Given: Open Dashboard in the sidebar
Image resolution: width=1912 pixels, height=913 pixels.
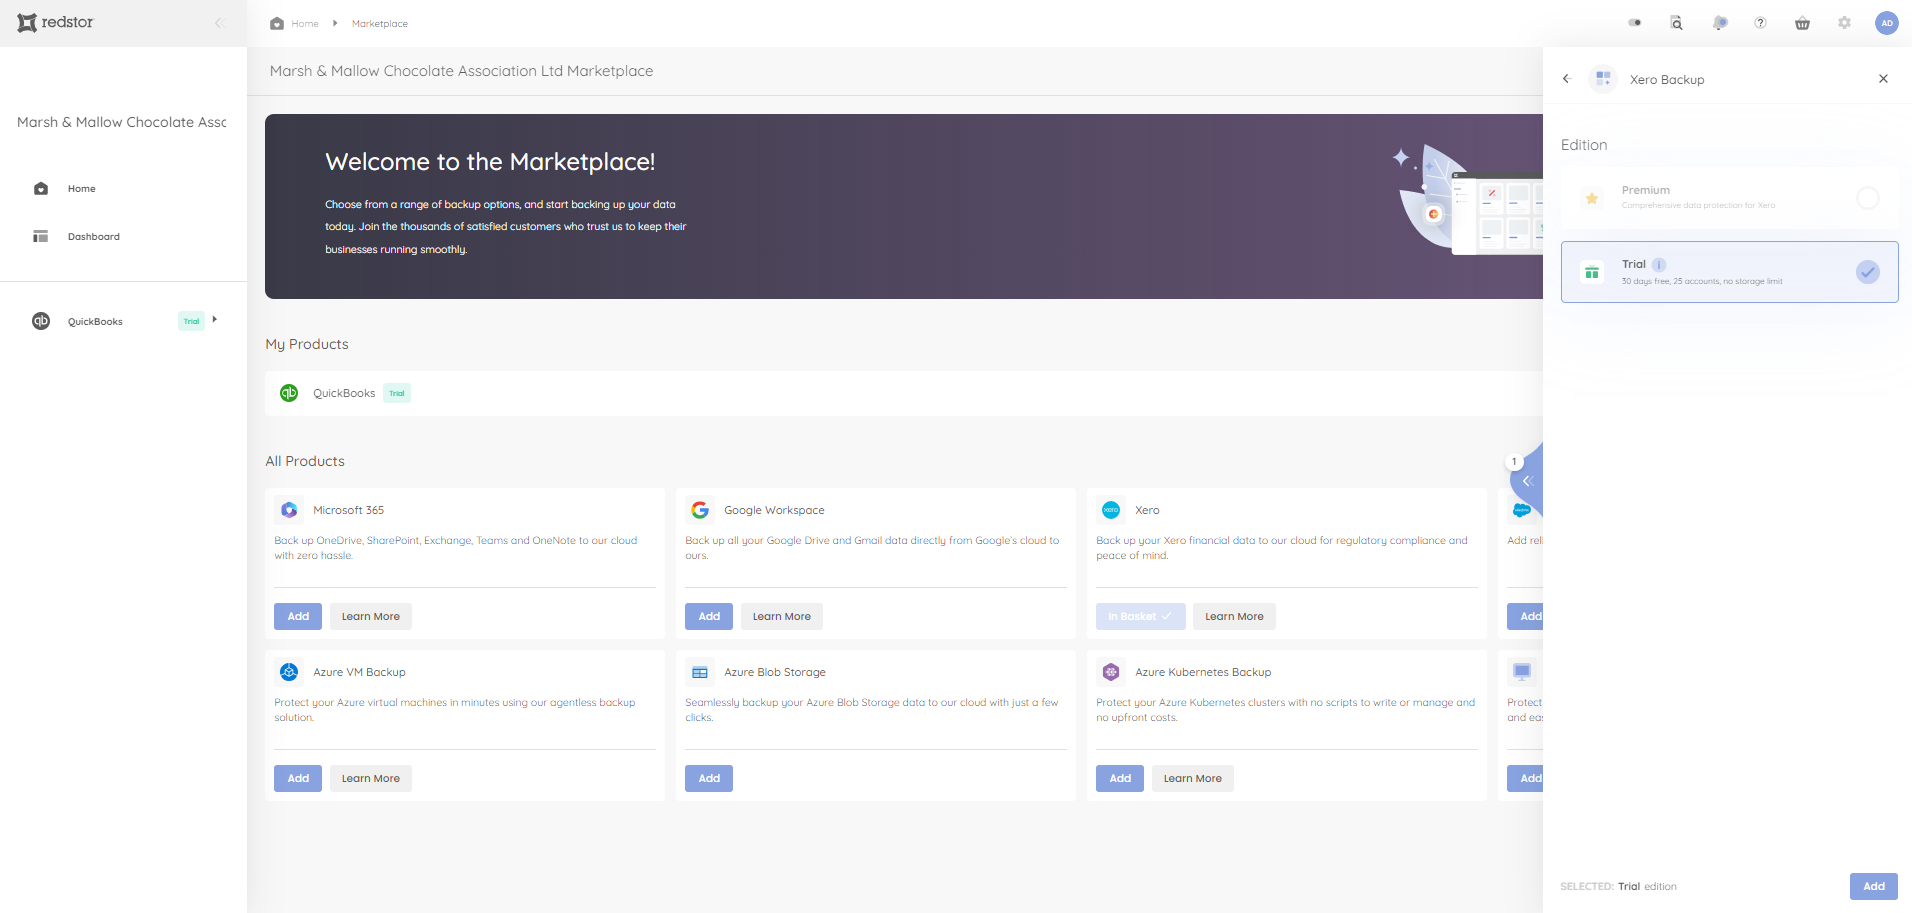Looking at the screenshot, I should pyautogui.click(x=94, y=237).
